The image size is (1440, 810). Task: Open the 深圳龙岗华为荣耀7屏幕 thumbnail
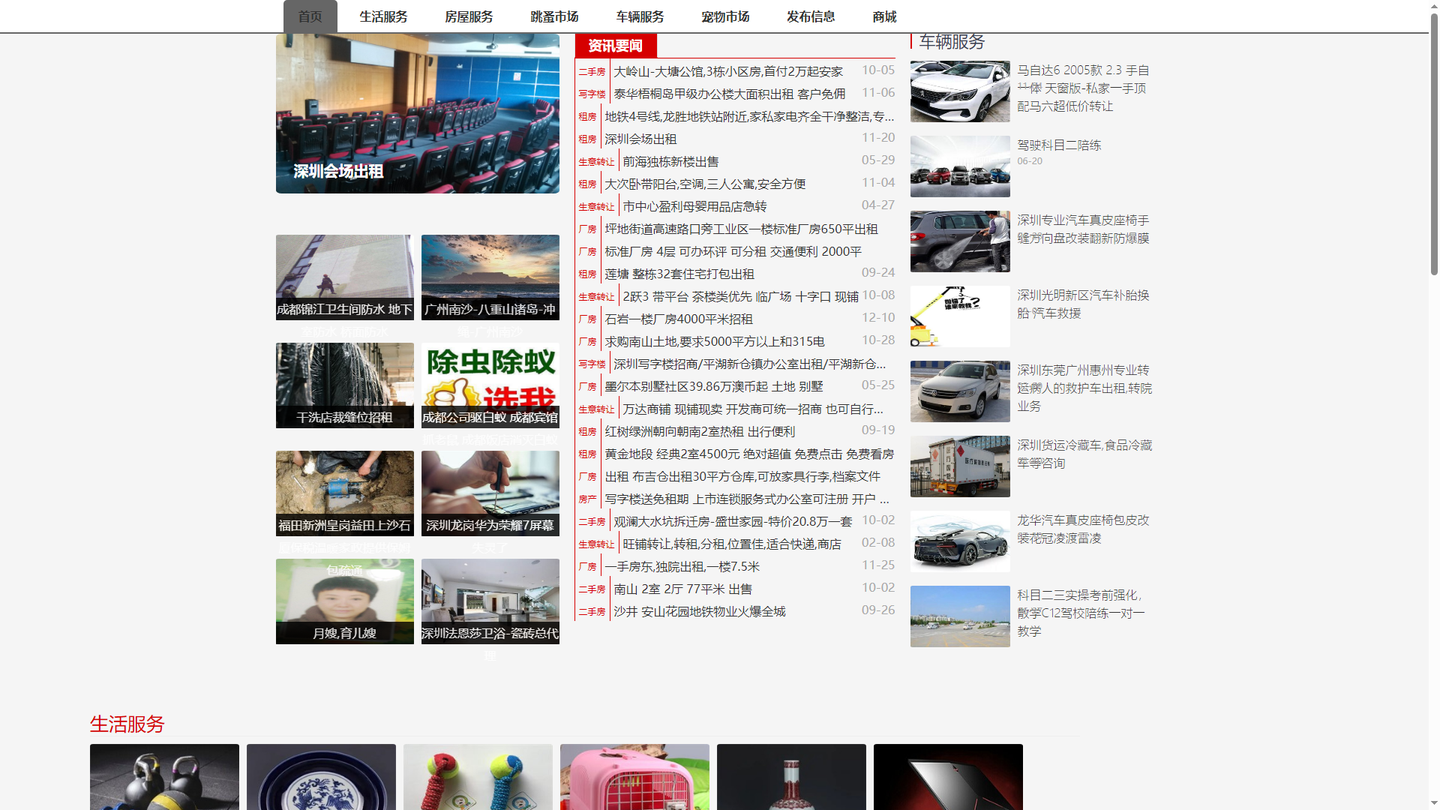point(490,493)
